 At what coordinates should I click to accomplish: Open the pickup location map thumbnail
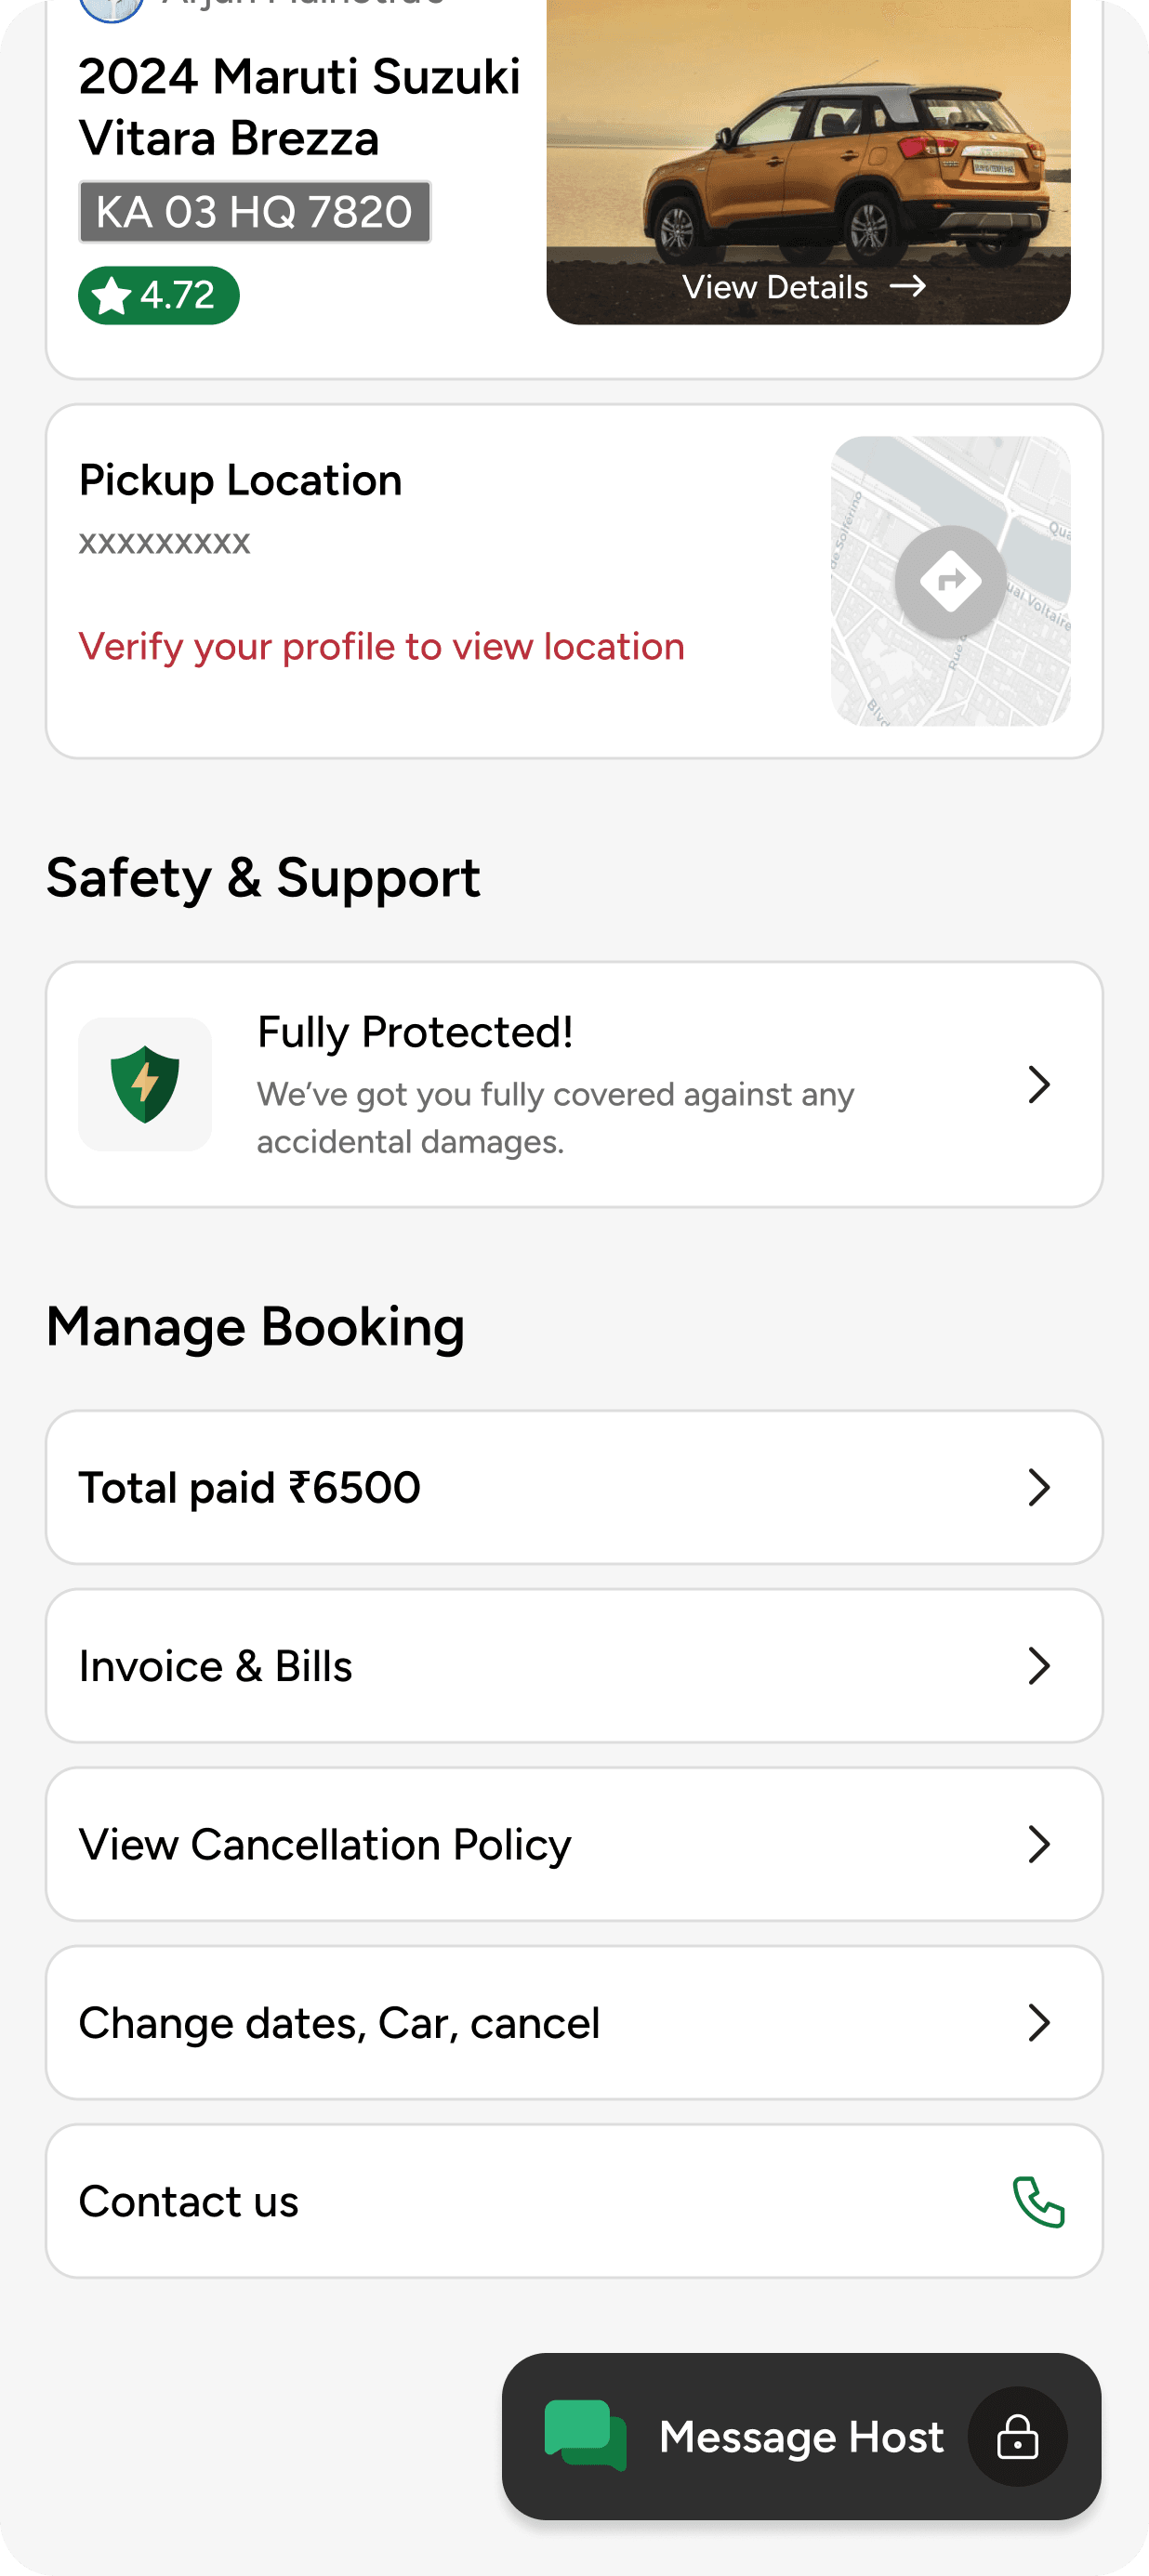(950, 581)
